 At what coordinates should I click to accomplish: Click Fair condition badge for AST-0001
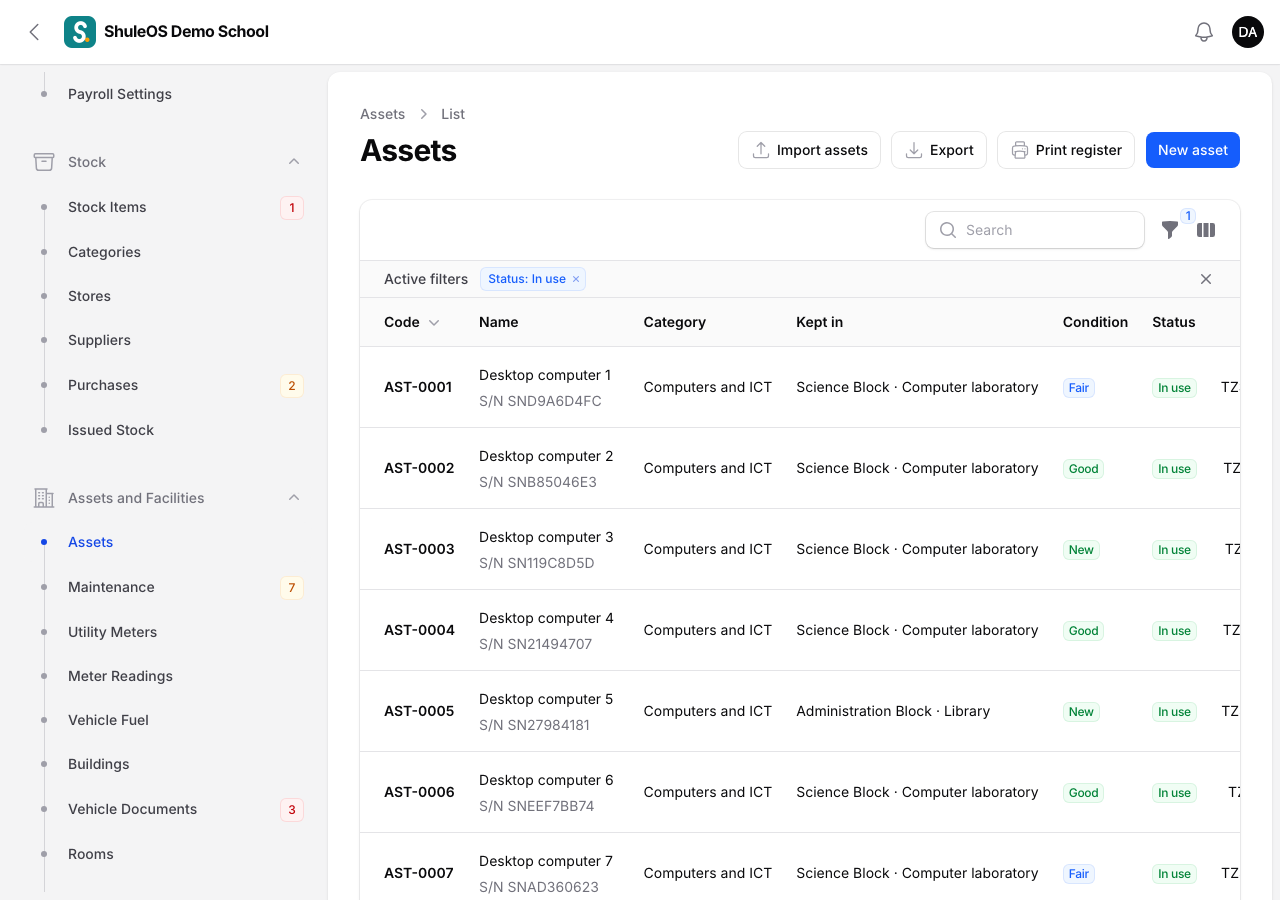1078,388
